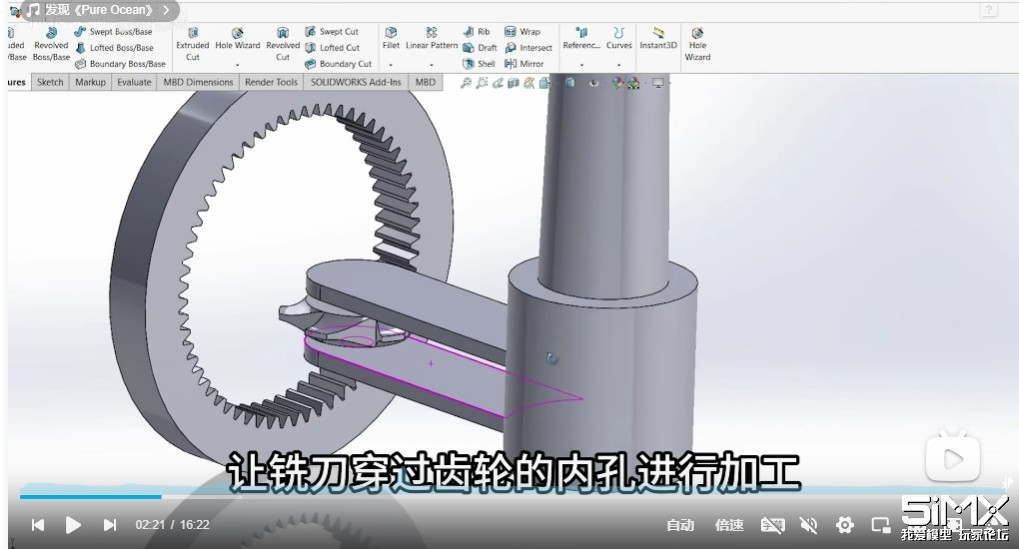The height and width of the screenshot is (549, 1019).
Task: Click the 02:21 / 16:22 time display
Action: pos(172,525)
